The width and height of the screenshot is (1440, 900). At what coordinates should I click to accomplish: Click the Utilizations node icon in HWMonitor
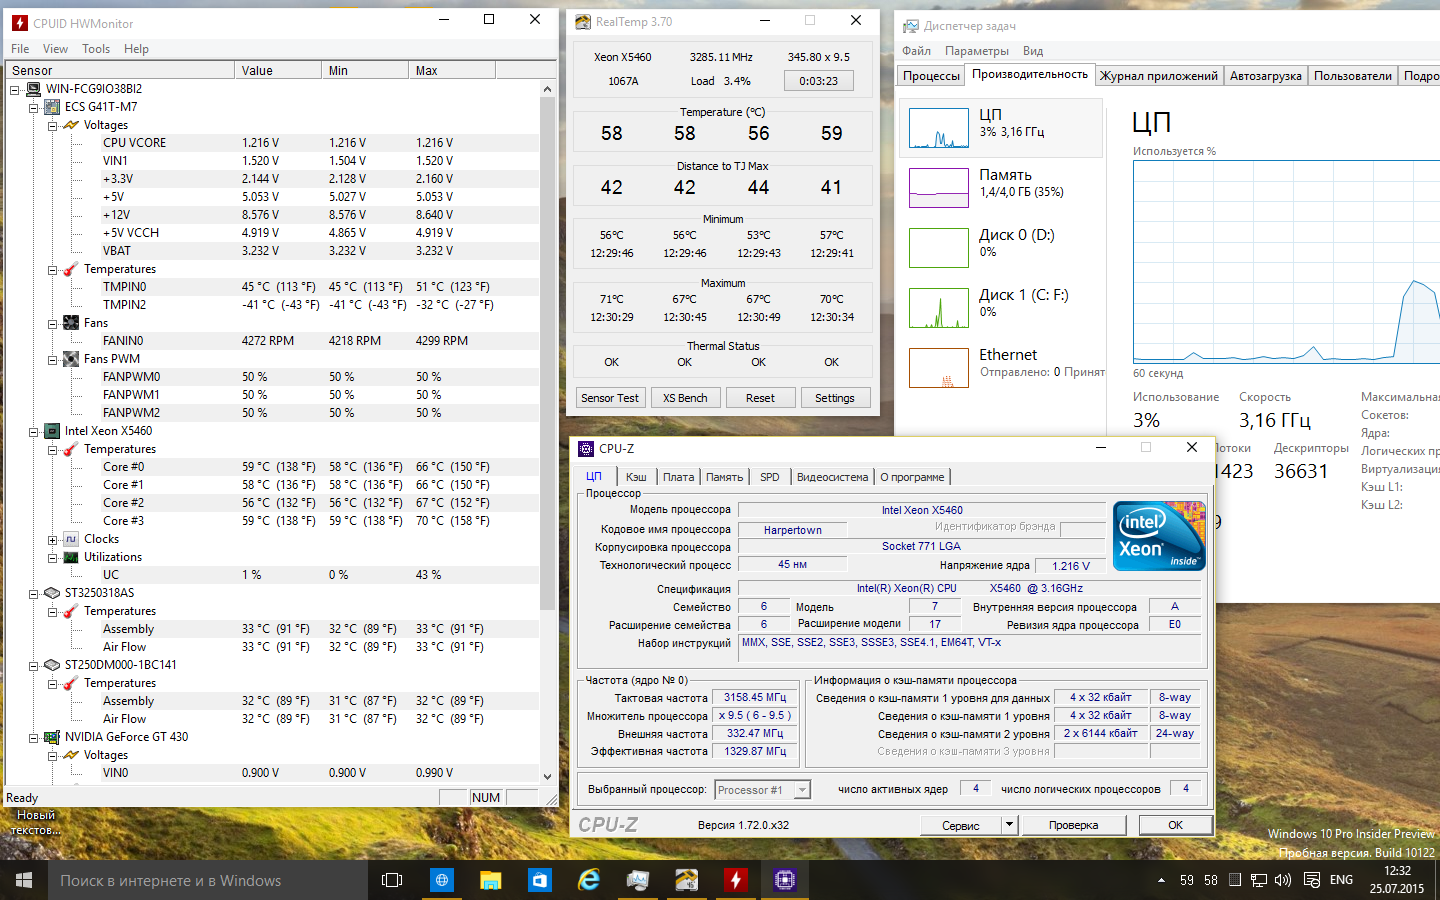[x=71, y=557]
